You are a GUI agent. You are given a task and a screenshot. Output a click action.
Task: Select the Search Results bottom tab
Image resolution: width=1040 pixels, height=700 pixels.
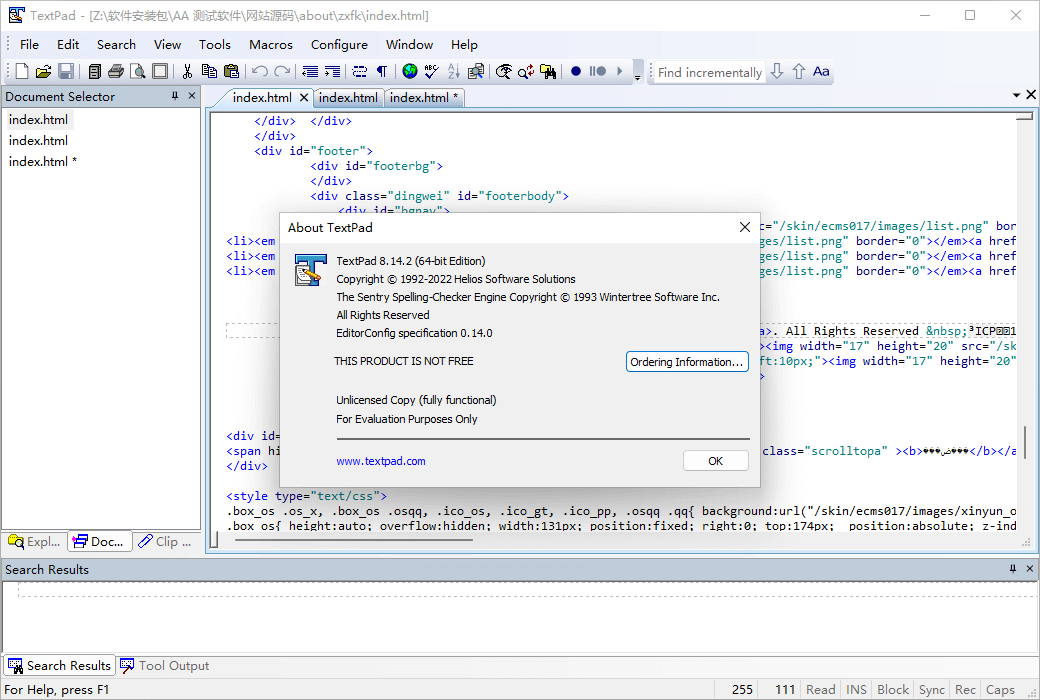pyautogui.click(x=60, y=665)
